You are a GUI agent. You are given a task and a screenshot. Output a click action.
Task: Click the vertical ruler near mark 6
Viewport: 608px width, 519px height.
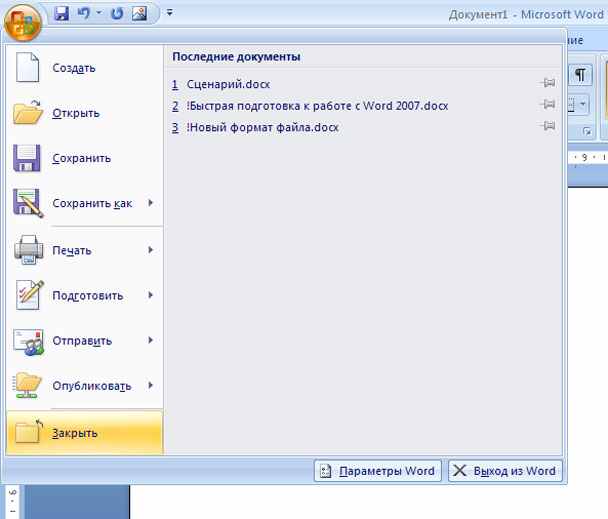coord(12,493)
